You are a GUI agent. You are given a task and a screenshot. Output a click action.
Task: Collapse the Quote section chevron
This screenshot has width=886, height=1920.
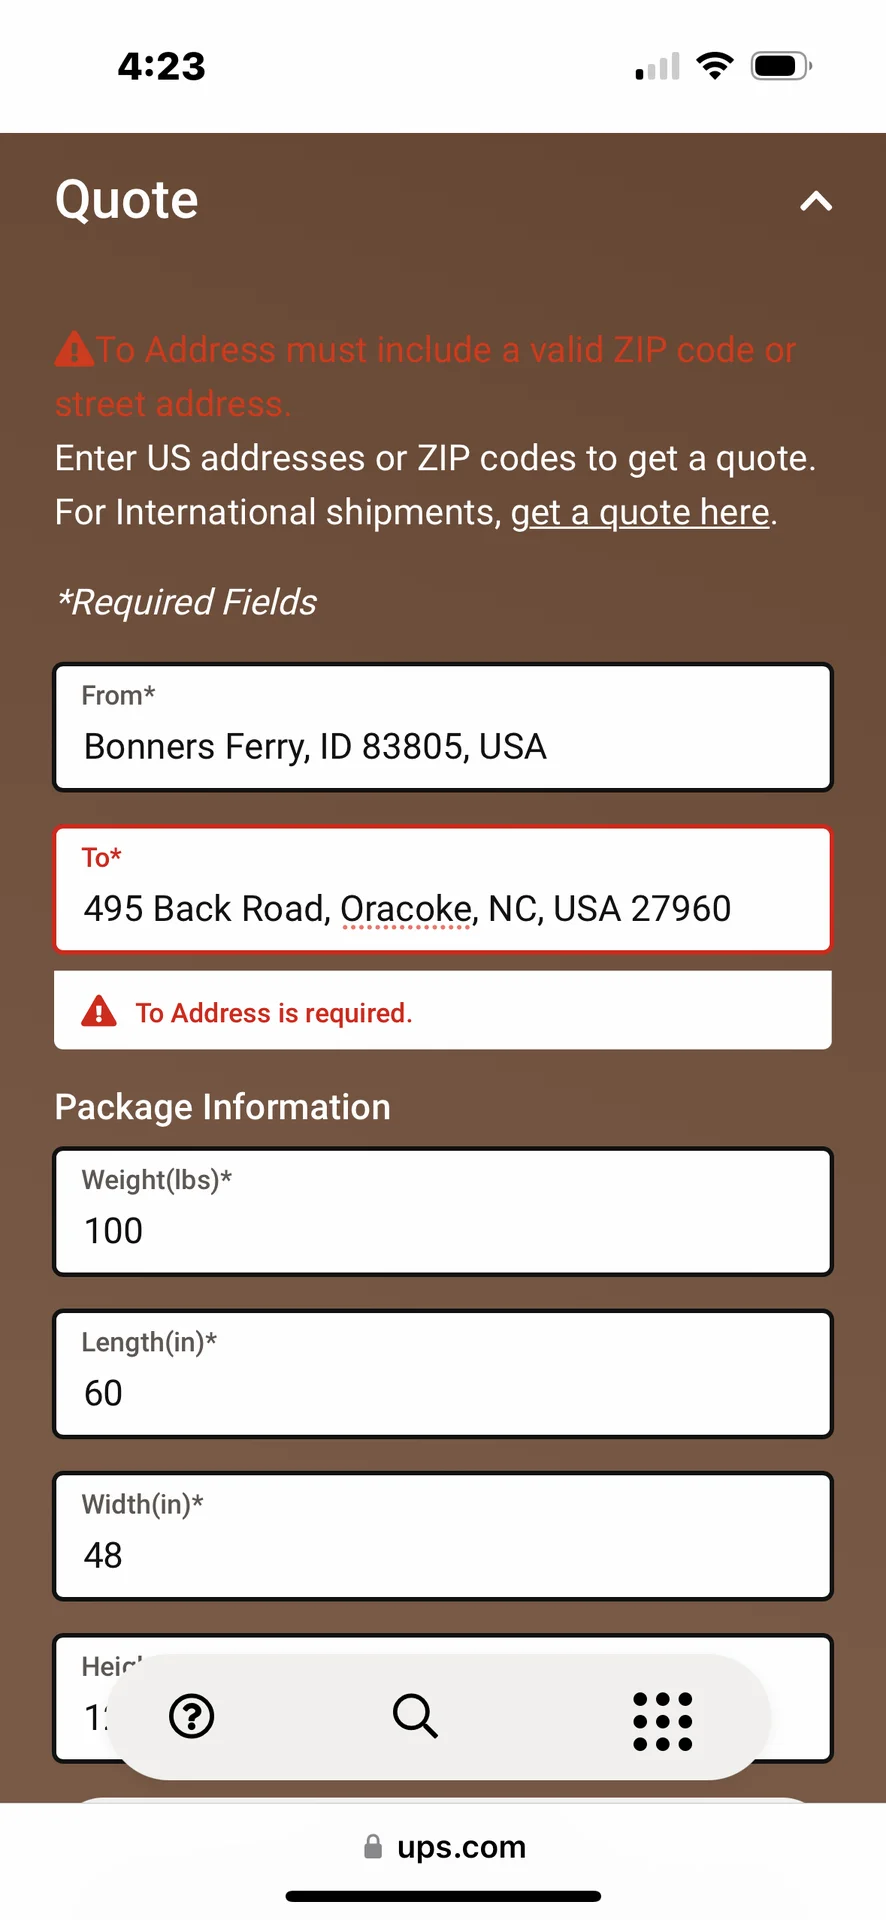(x=816, y=201)
